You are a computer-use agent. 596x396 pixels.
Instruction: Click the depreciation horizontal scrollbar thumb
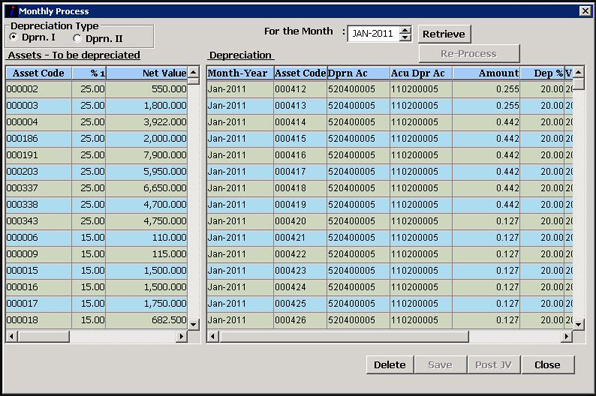(344, 336)
